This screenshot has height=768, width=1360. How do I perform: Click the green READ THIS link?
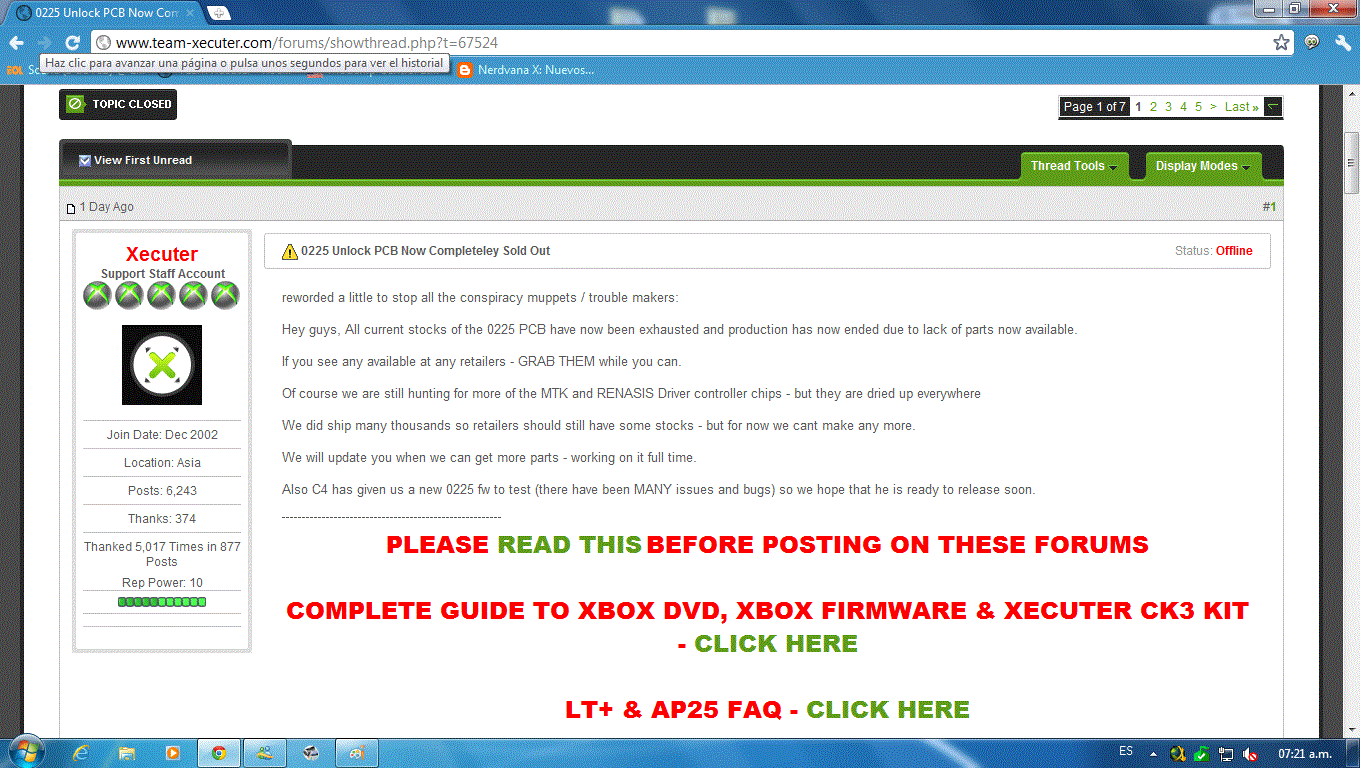(x=569, y=545)
